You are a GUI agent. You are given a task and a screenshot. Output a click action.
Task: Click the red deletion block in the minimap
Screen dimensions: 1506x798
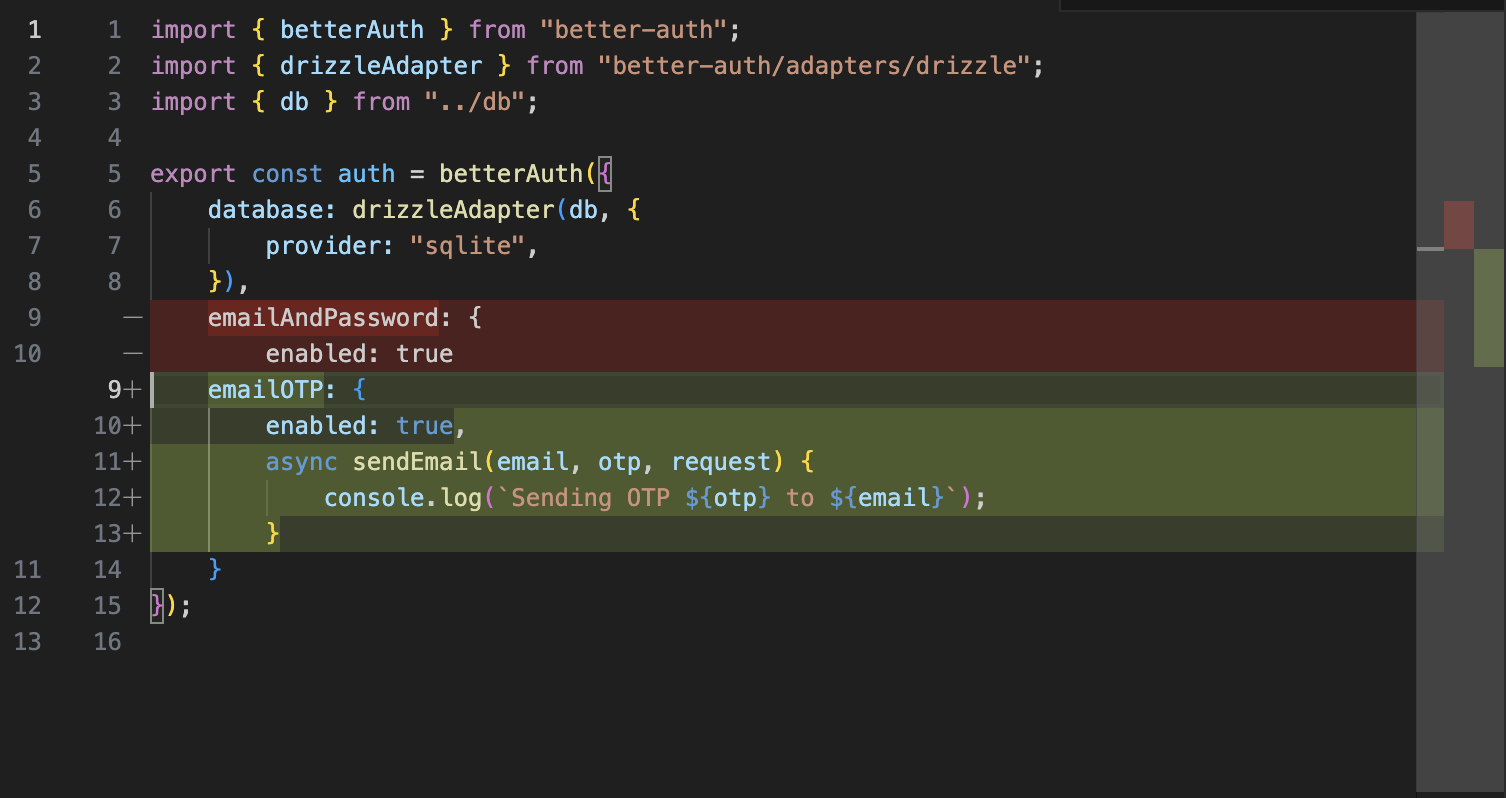(x=1459, y=225)
